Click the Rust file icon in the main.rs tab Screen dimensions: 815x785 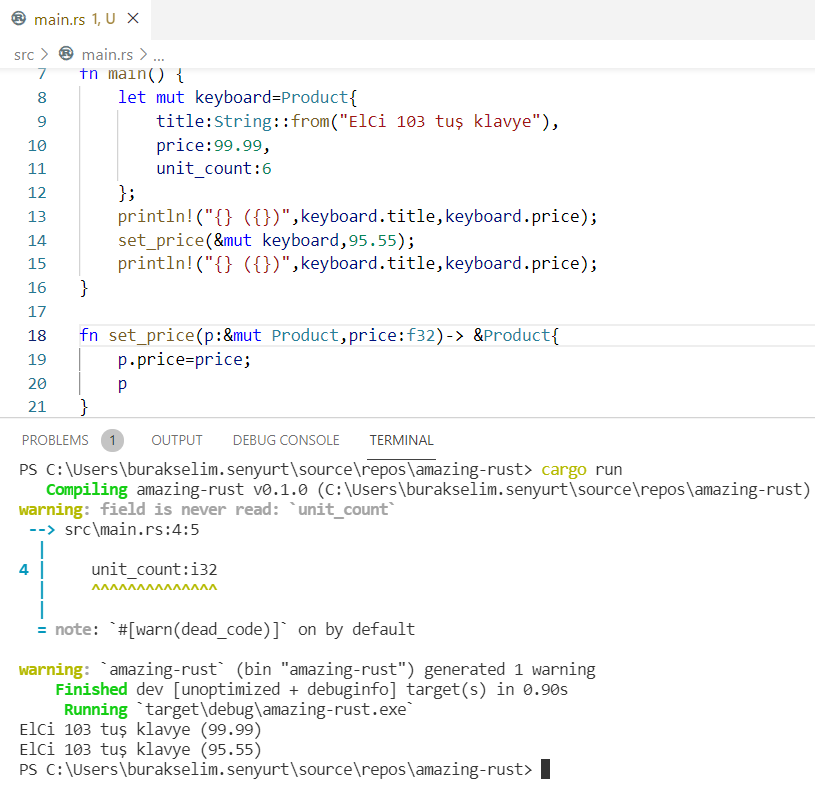point(19,20)
